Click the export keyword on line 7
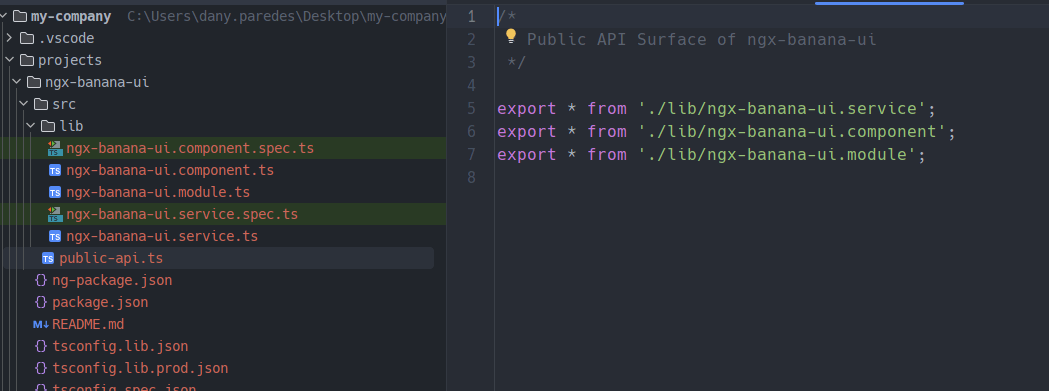The width and height of the screenshot is (1049, 391). (527, 155)
